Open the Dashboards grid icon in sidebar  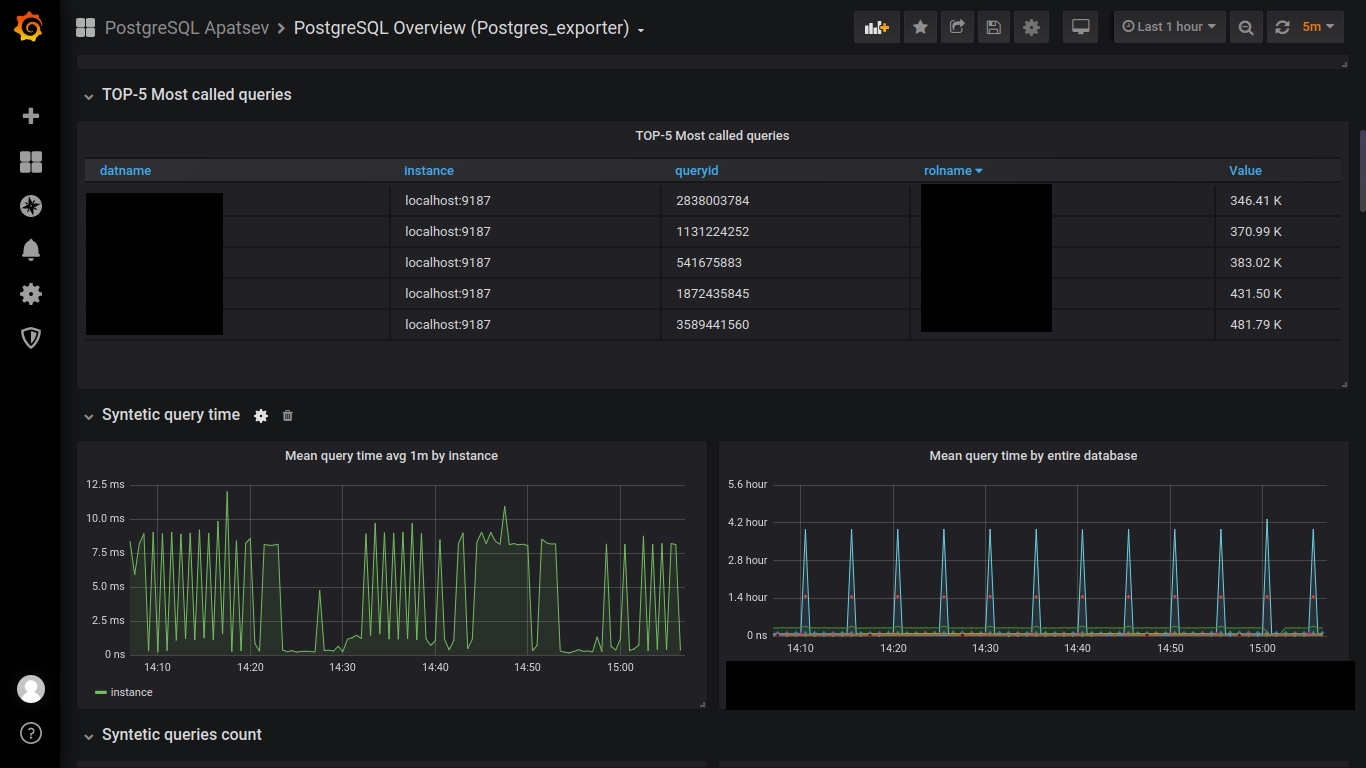coord(31,162)
